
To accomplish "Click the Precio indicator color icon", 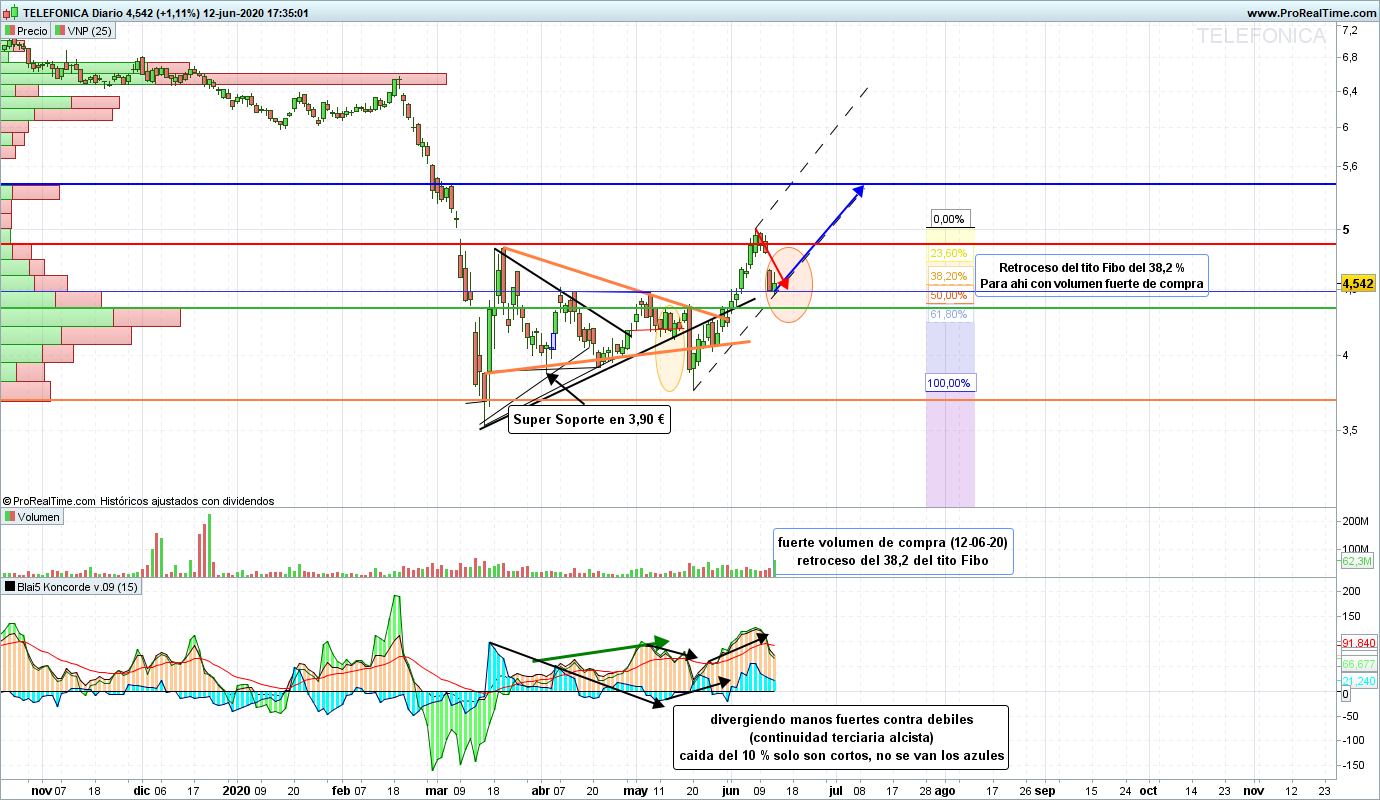I will [11, 31].
